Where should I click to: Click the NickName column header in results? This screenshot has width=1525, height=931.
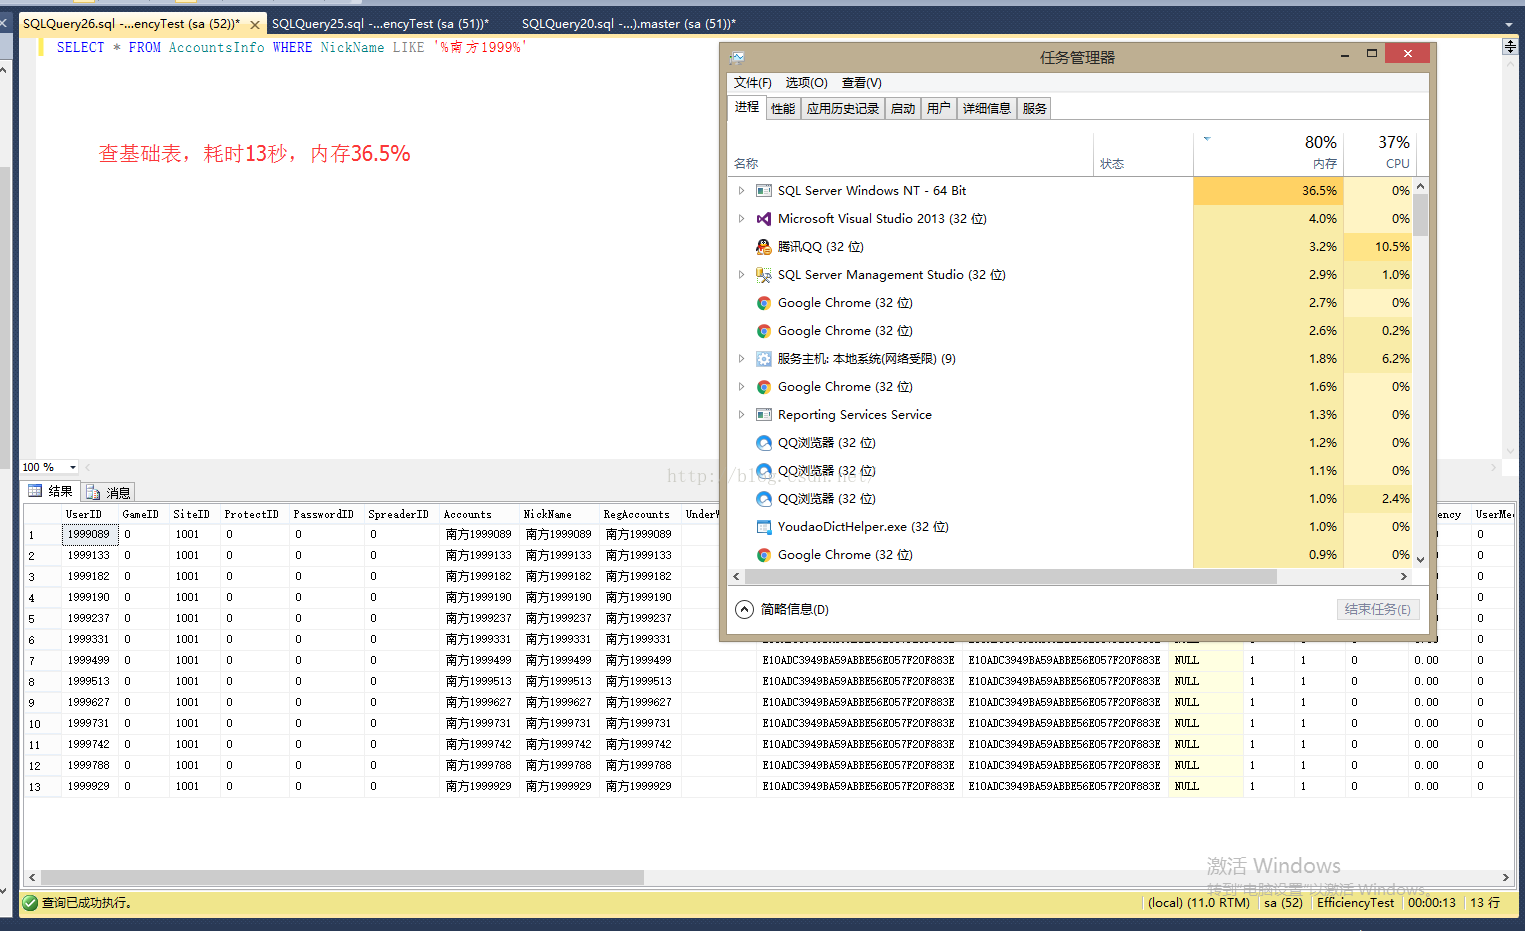[548, 514]
